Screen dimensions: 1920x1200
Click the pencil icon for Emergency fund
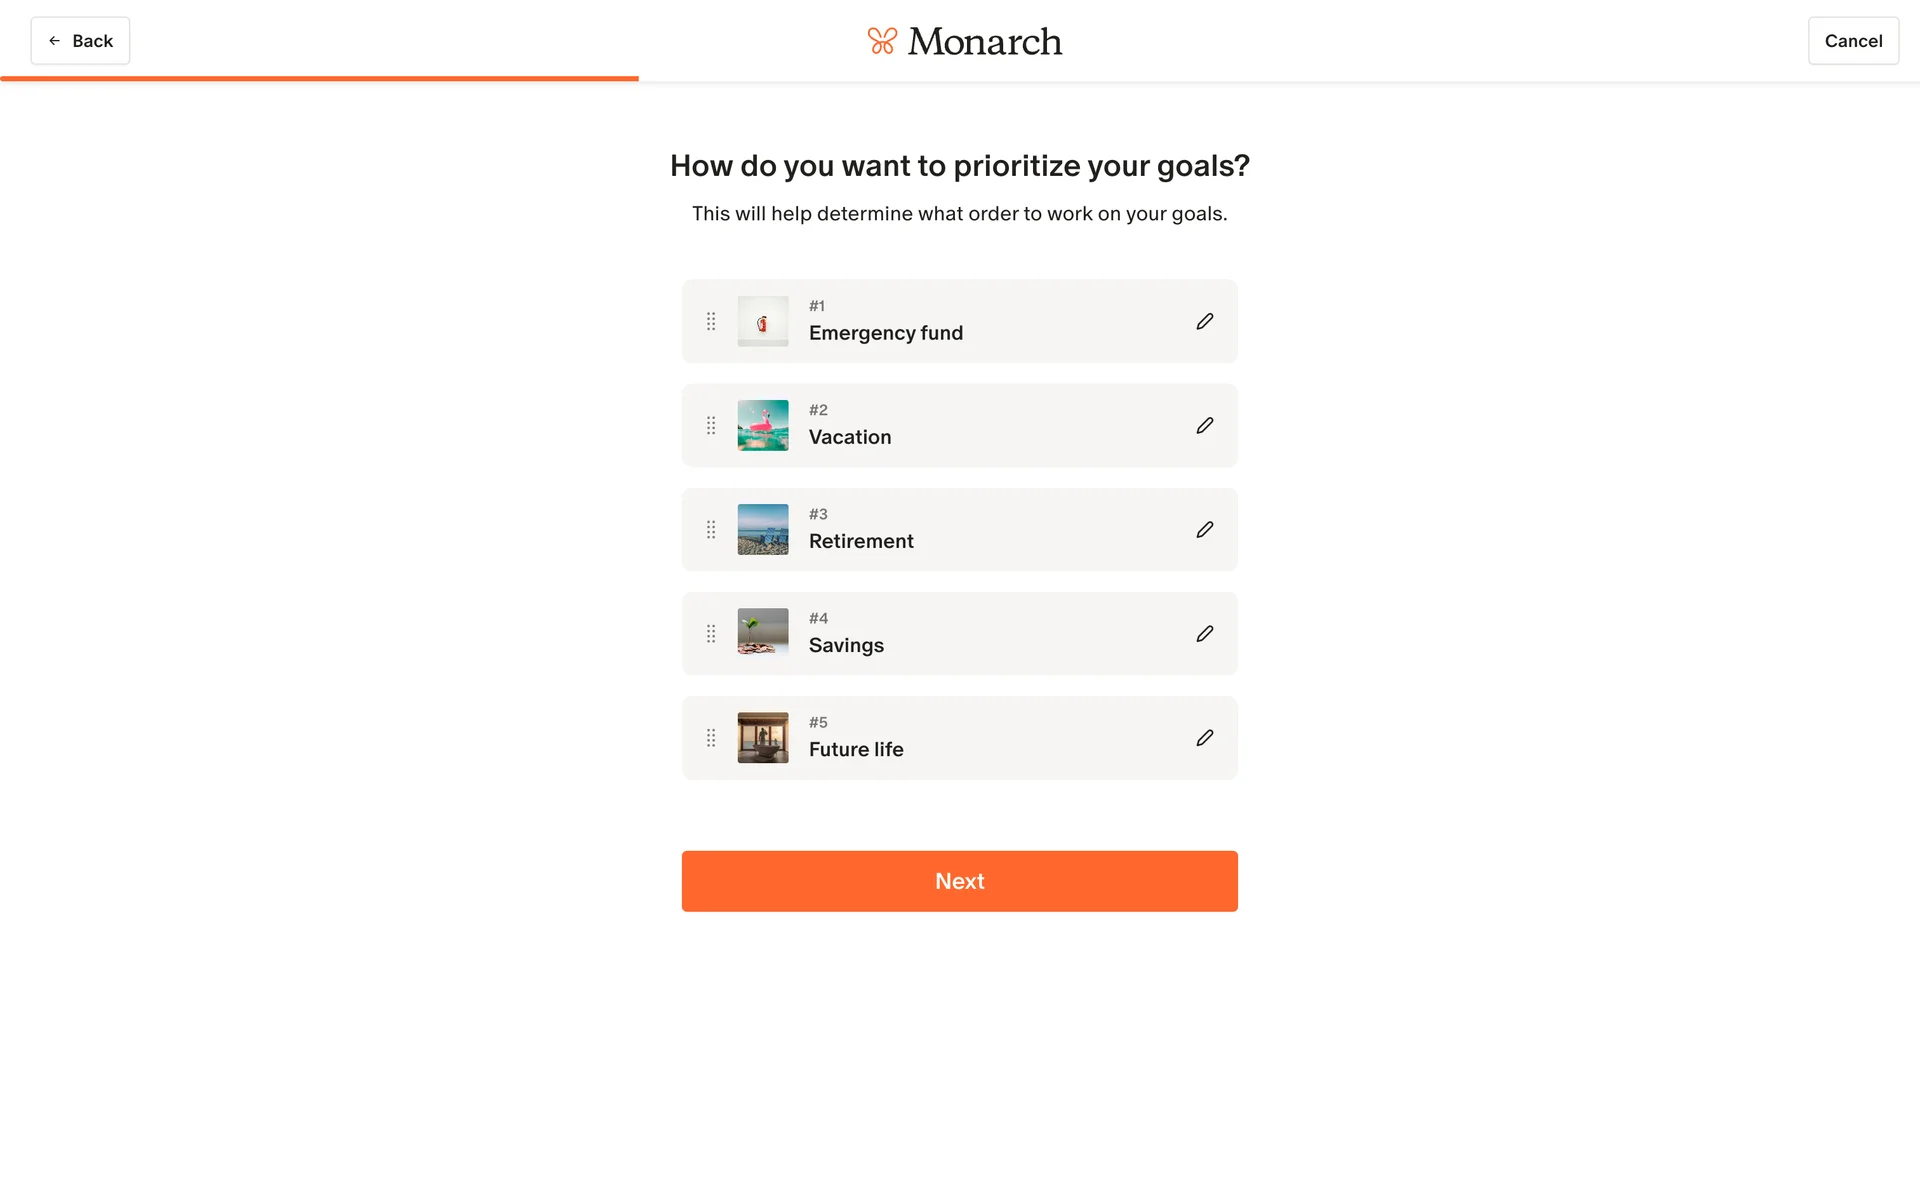click(1204, 321)
